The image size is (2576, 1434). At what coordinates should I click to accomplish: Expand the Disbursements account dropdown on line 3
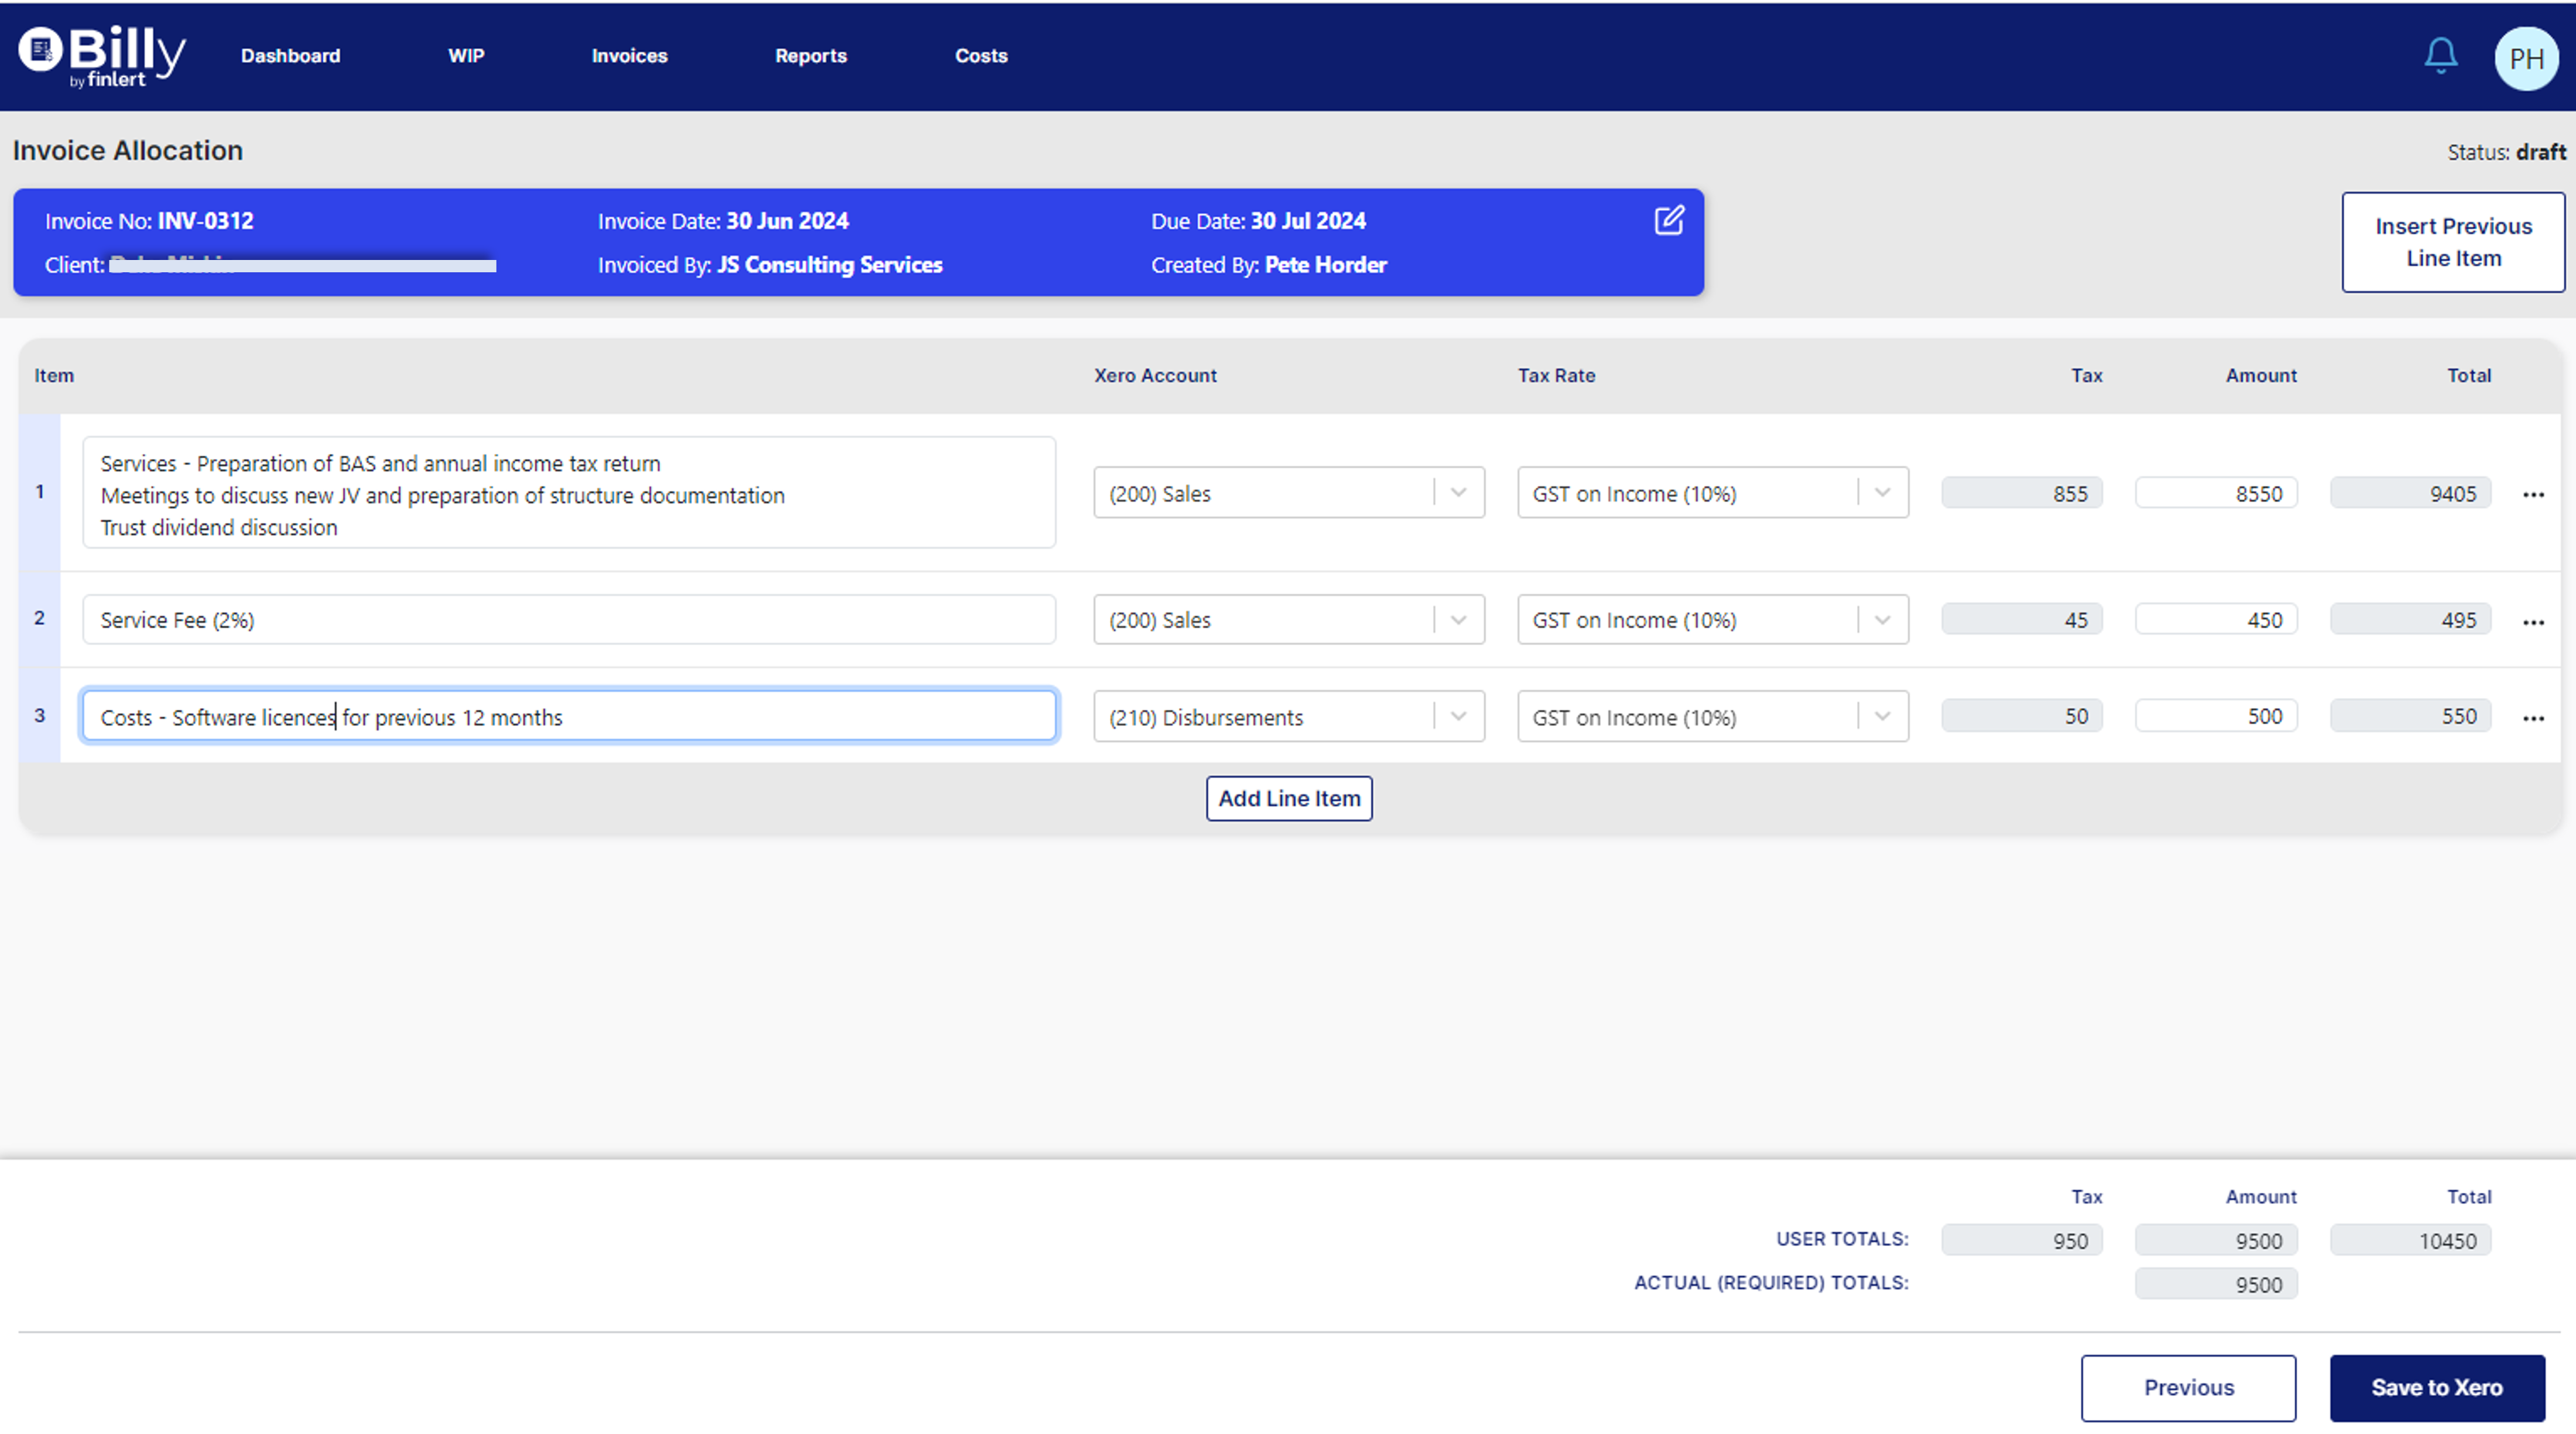point(1458,716)
